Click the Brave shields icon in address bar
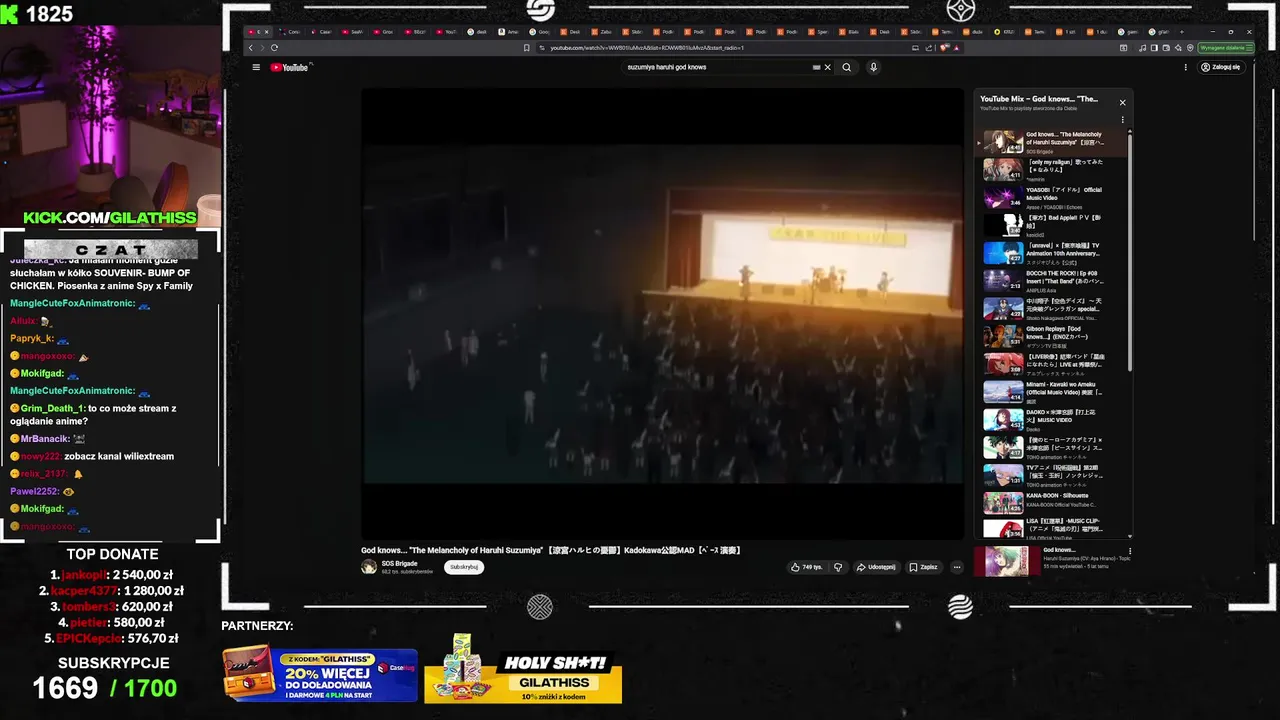The width and height of the screenshot is (1280, 720). point(945,47)
